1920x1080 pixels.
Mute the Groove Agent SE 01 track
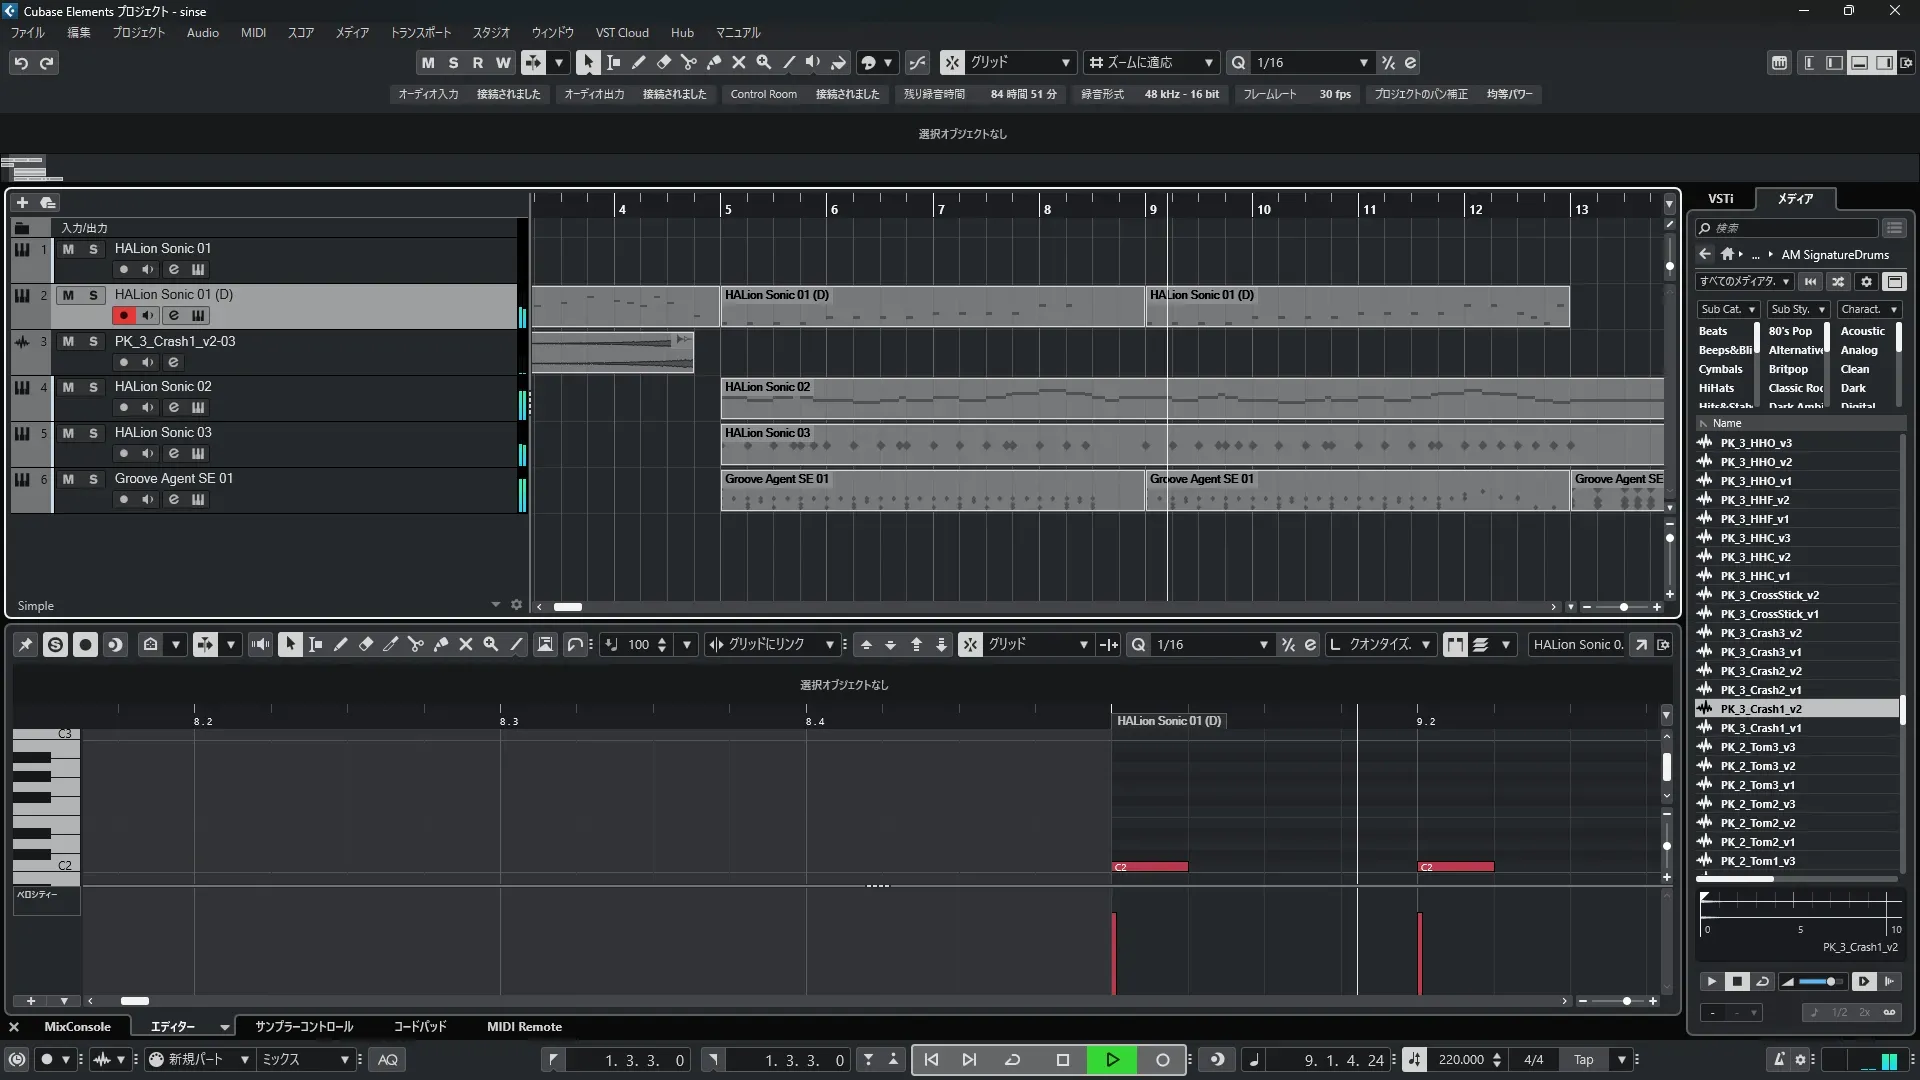tap(68, 479)
